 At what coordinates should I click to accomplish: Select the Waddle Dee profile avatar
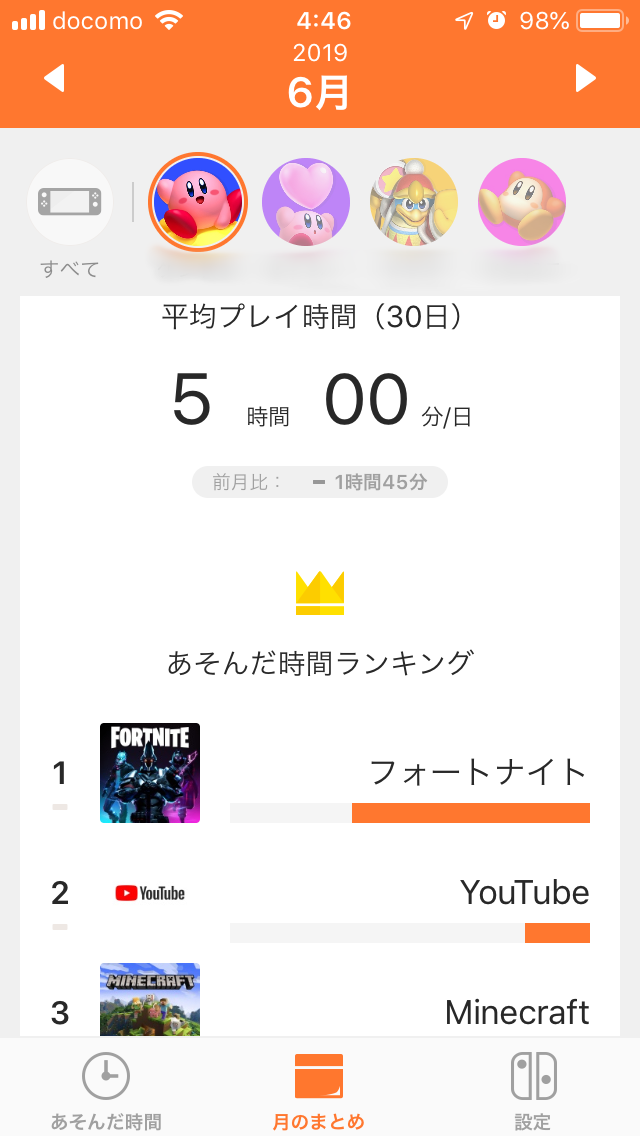[522, 202]
